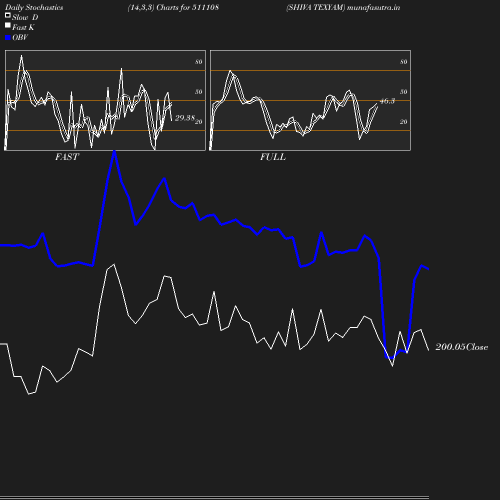500x500 pixels.
Task: Click the FAST stochastic chart panel
Action: pyautogui.click(x=105, y=100)
